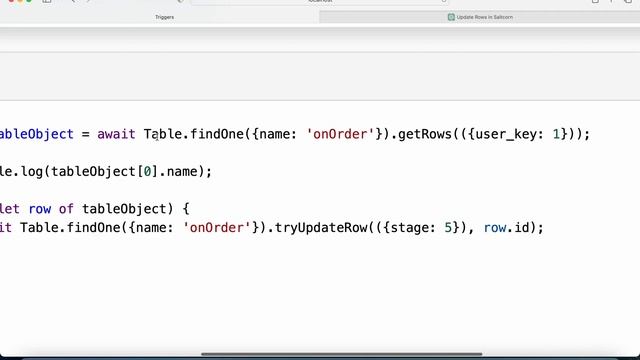
Task: Click 'stage' in the tryUpdateRow call
Action: pos(409,227)
